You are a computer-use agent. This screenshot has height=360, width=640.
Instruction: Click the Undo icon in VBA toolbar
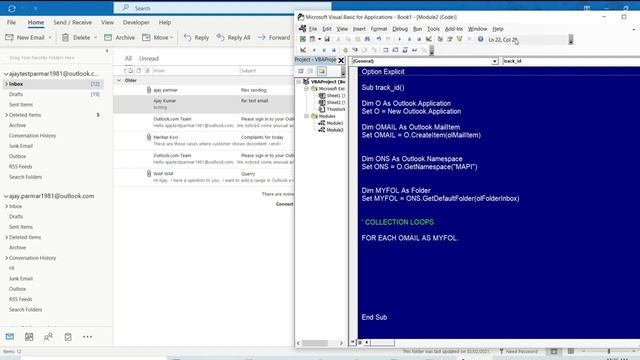379,39
